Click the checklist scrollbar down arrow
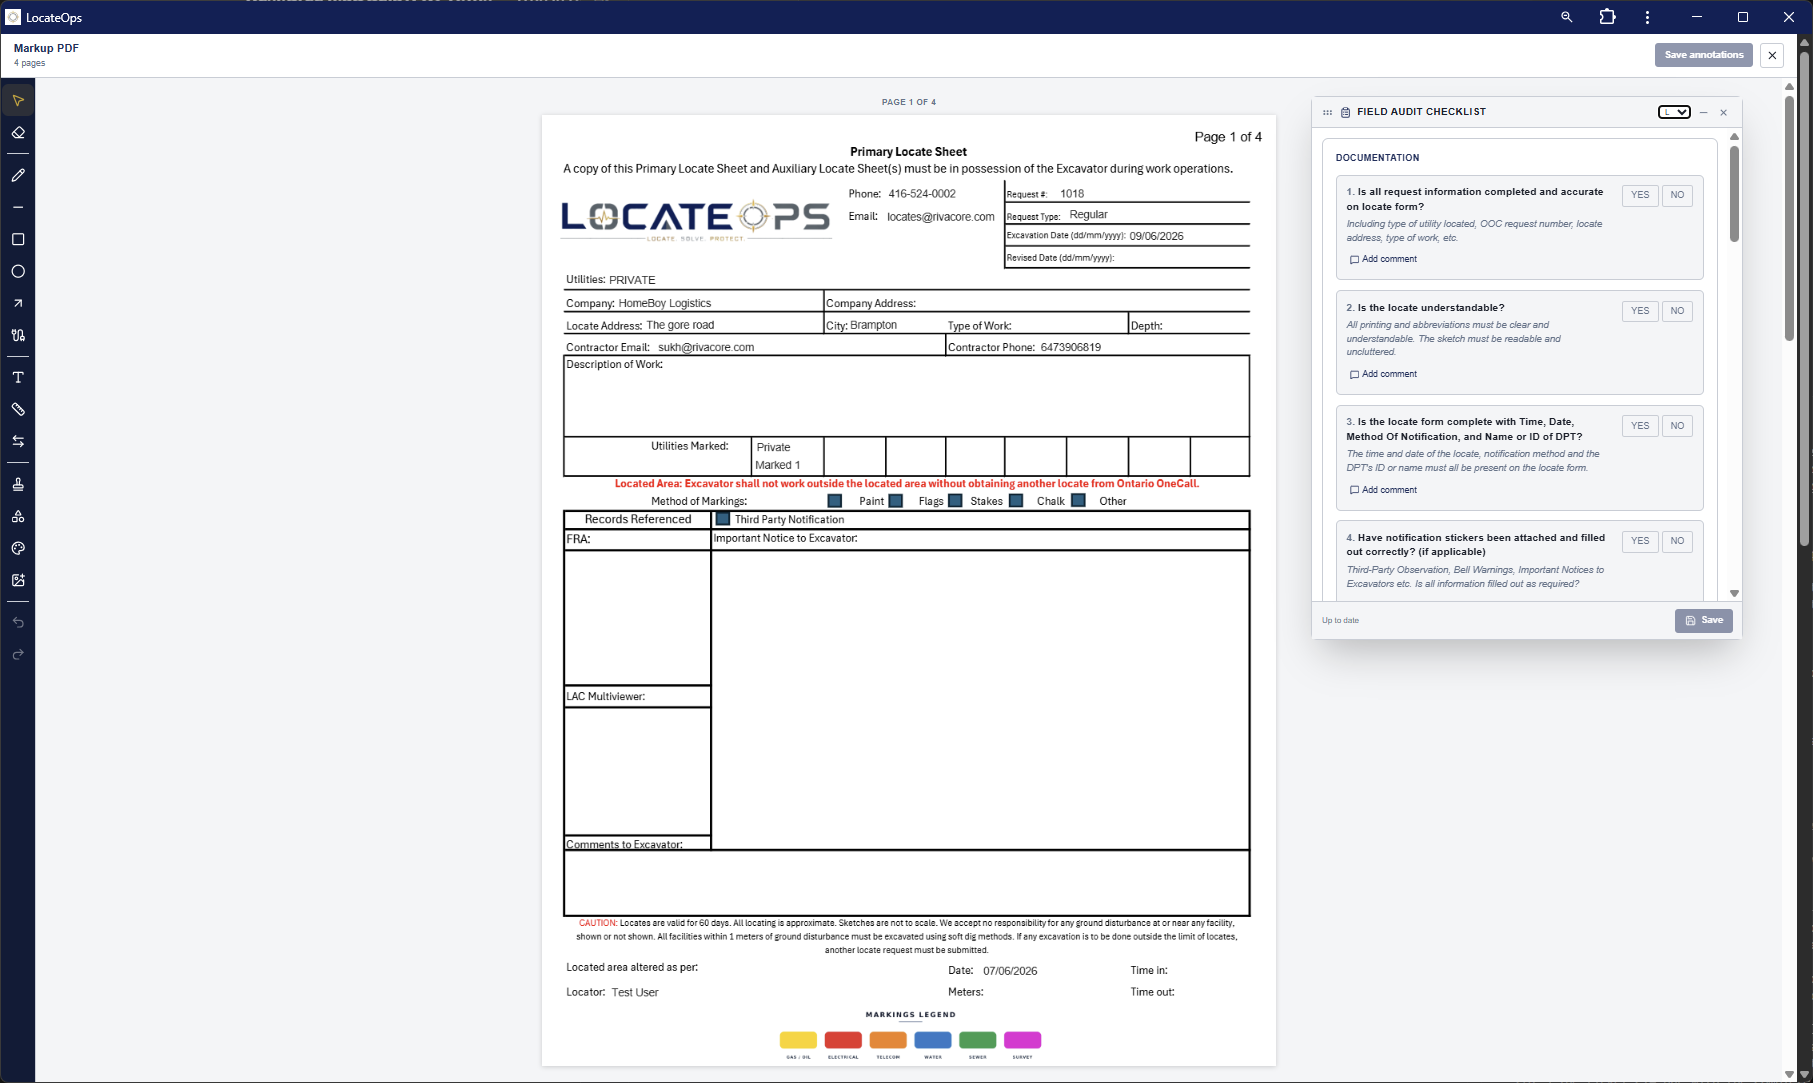Image resolution: width=1813 pixels, height=1083 pixels. pyautogui.click(x=1734, y=594)
